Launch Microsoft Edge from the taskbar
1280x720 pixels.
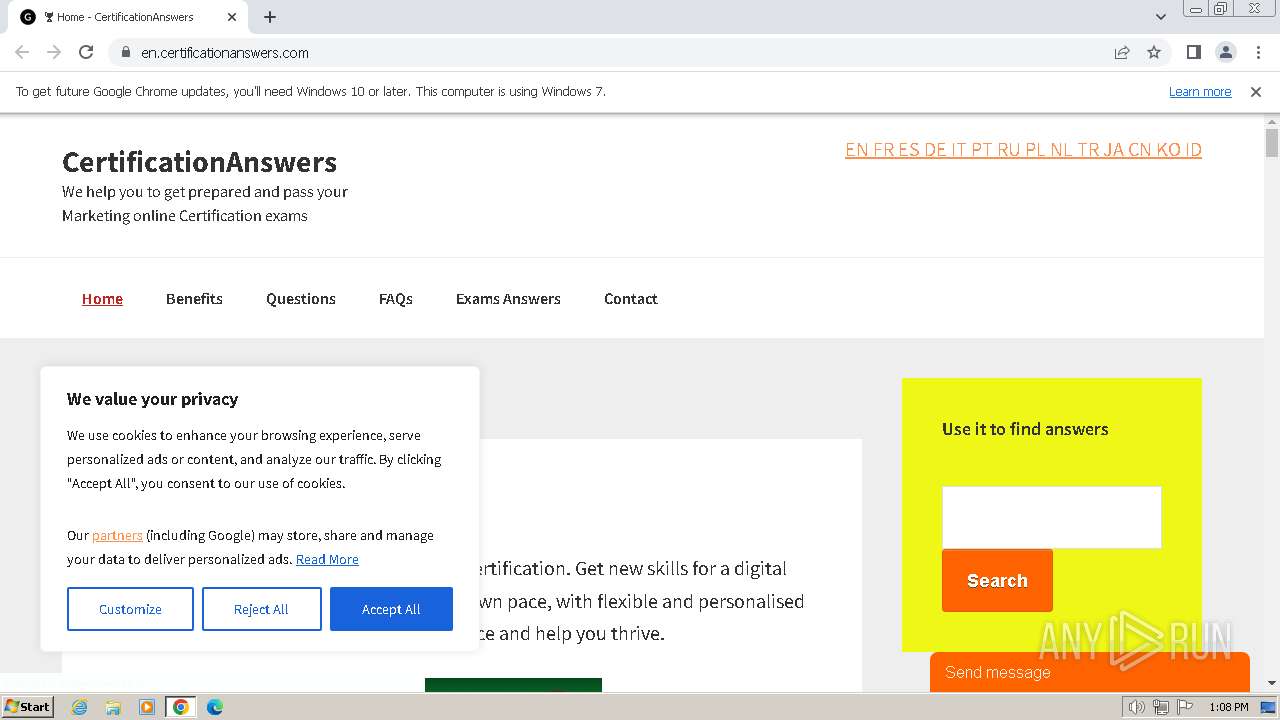point(215,707)
